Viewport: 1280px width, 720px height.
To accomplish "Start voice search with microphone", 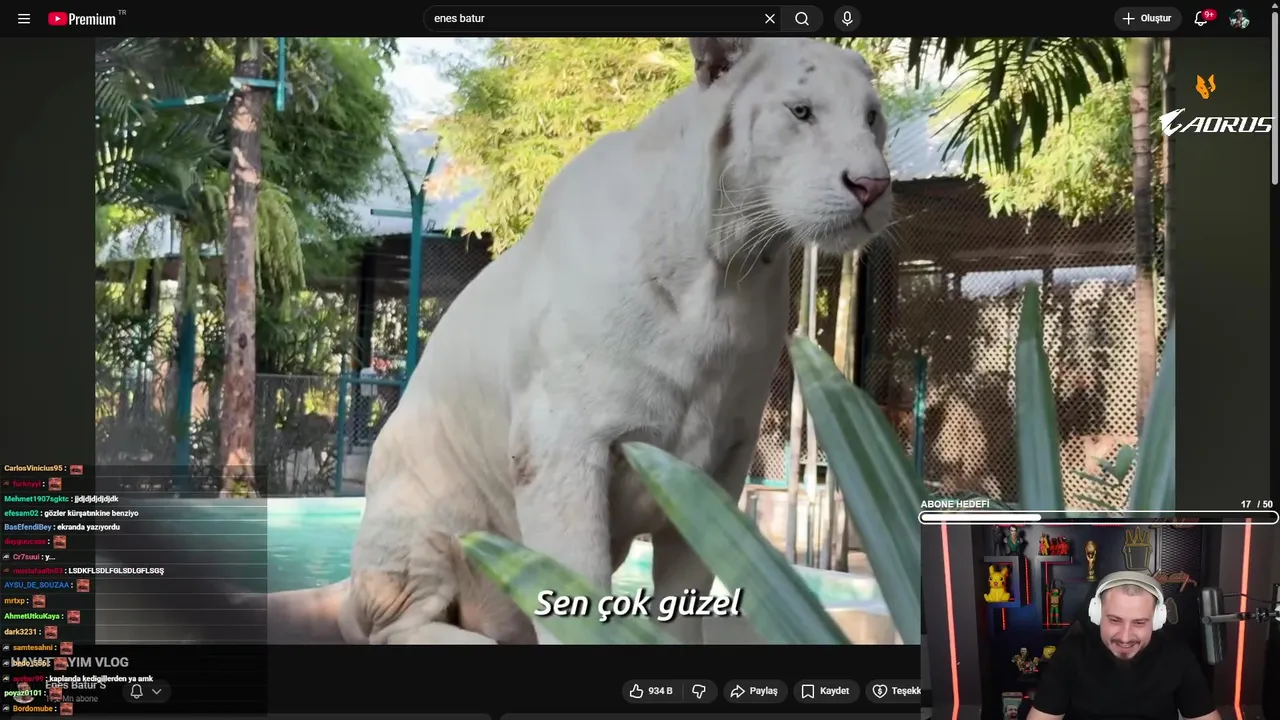I will pos(847,19).
